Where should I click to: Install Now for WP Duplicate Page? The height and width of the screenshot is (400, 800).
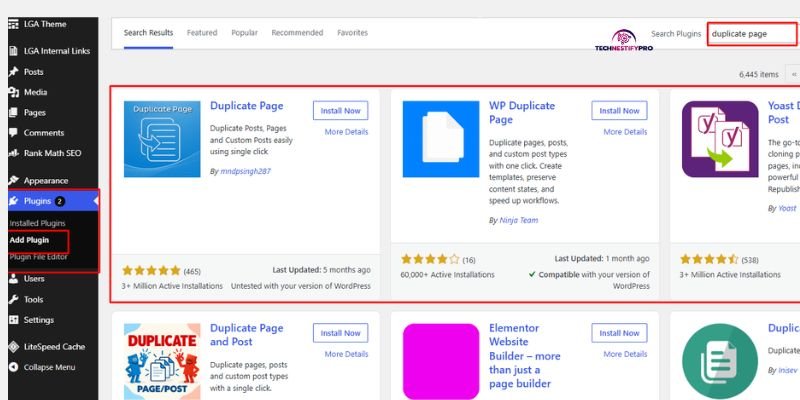tap(619, 111)
